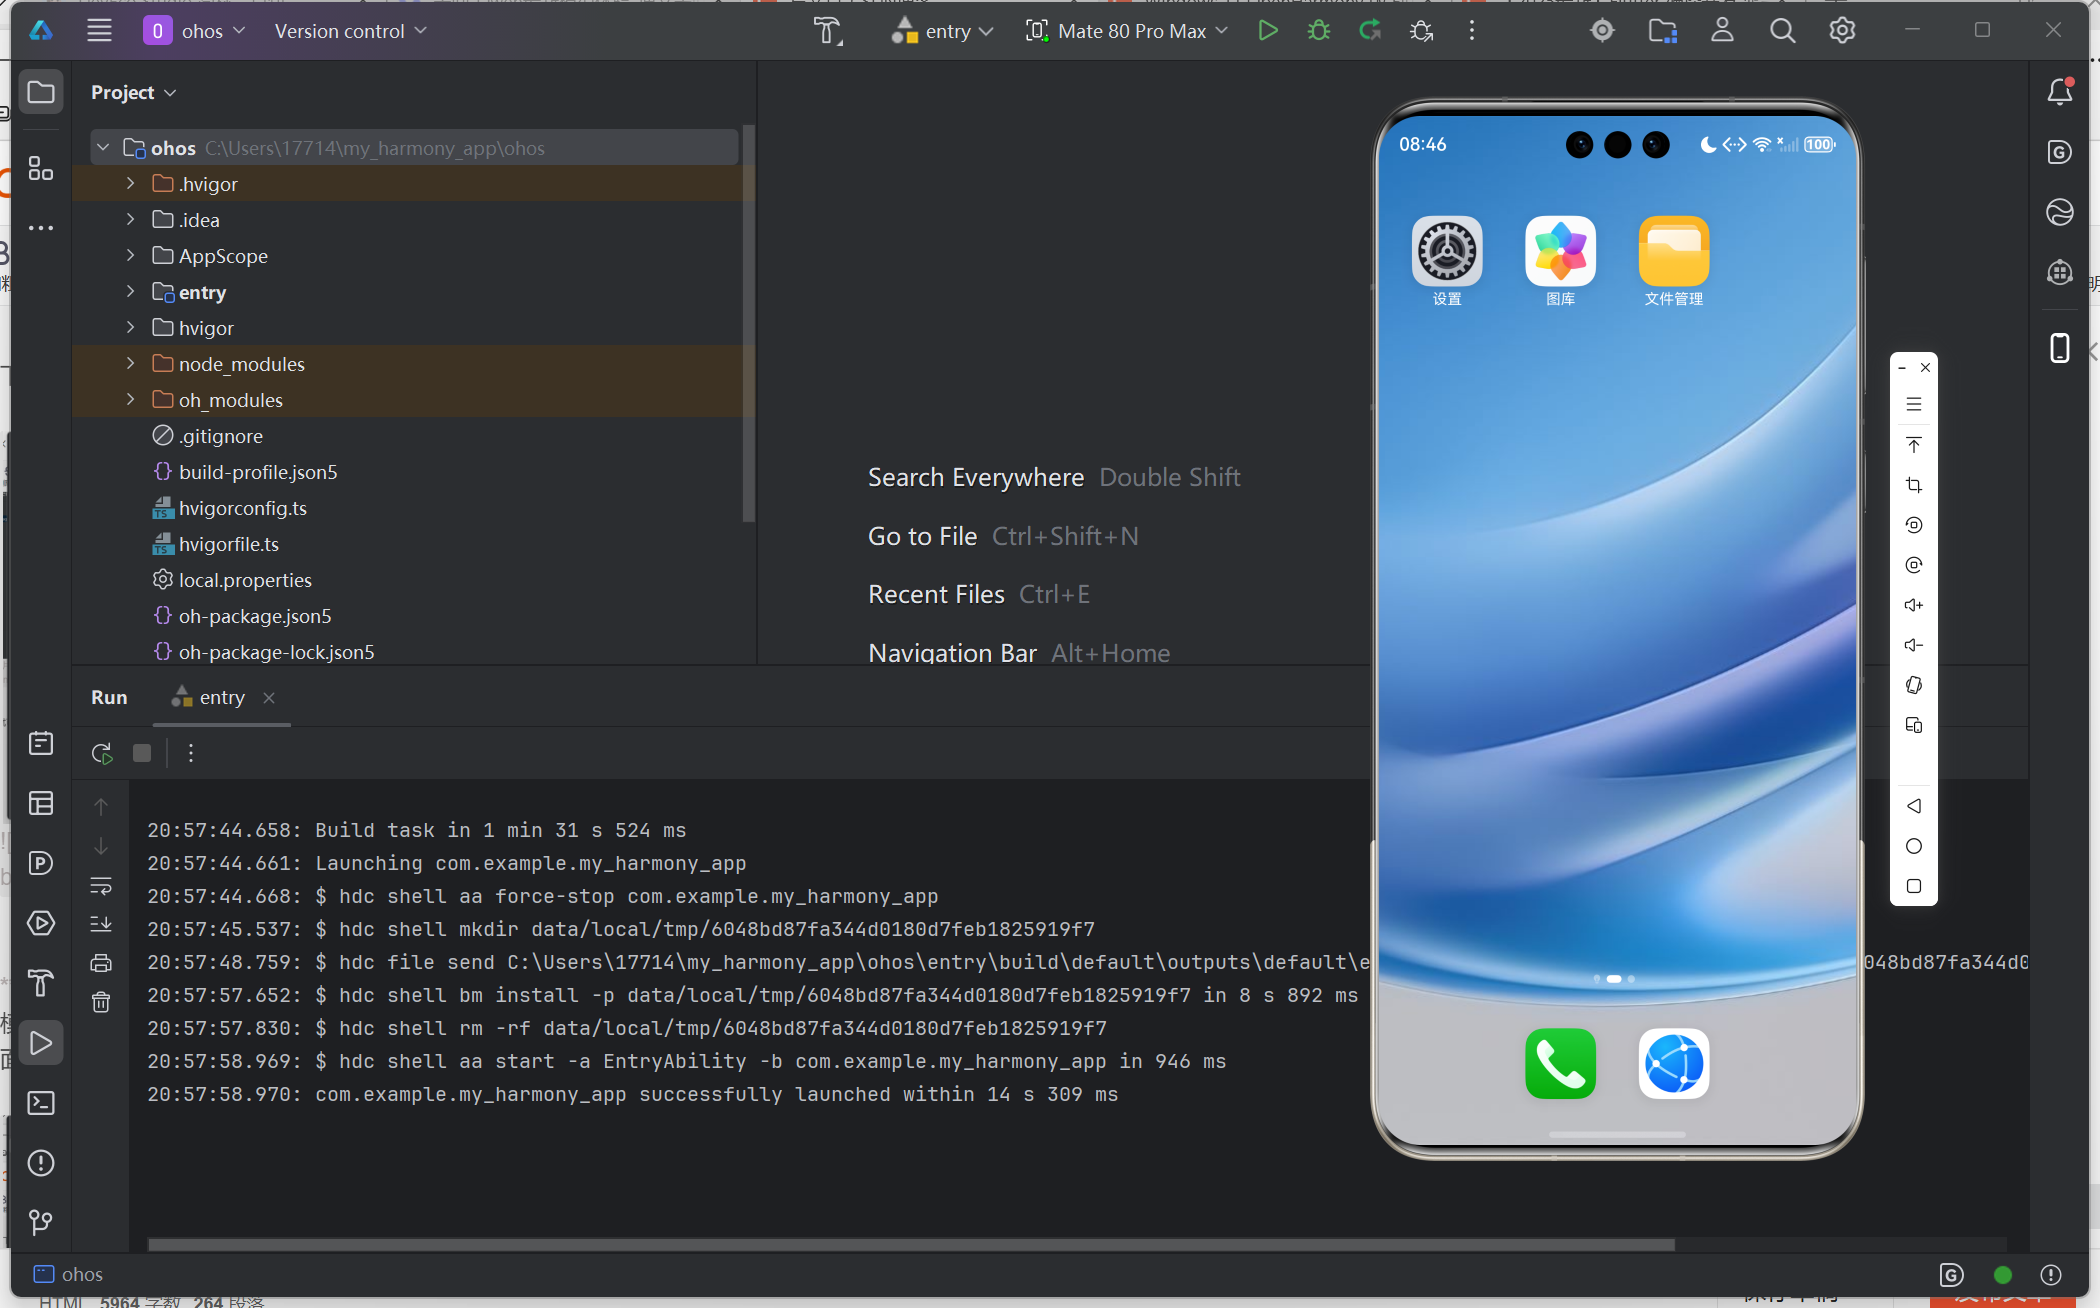Image resolution: width=2100 pixels, height=1308 pixels.
Task: Open Version control dropdown menu
Action: tap(350, 31)
